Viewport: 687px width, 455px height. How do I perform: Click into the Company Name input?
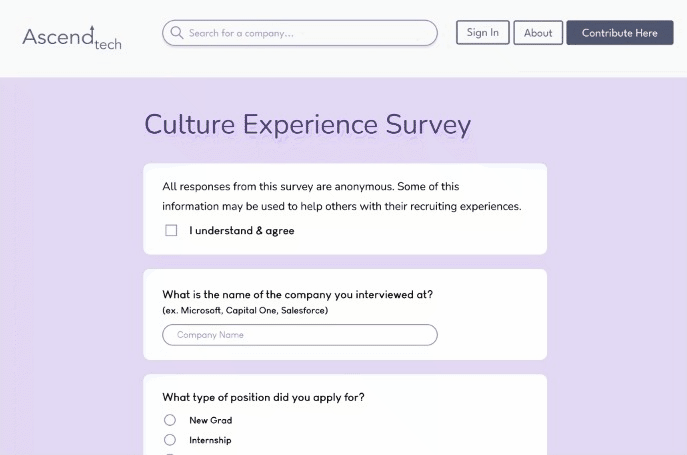300,335
